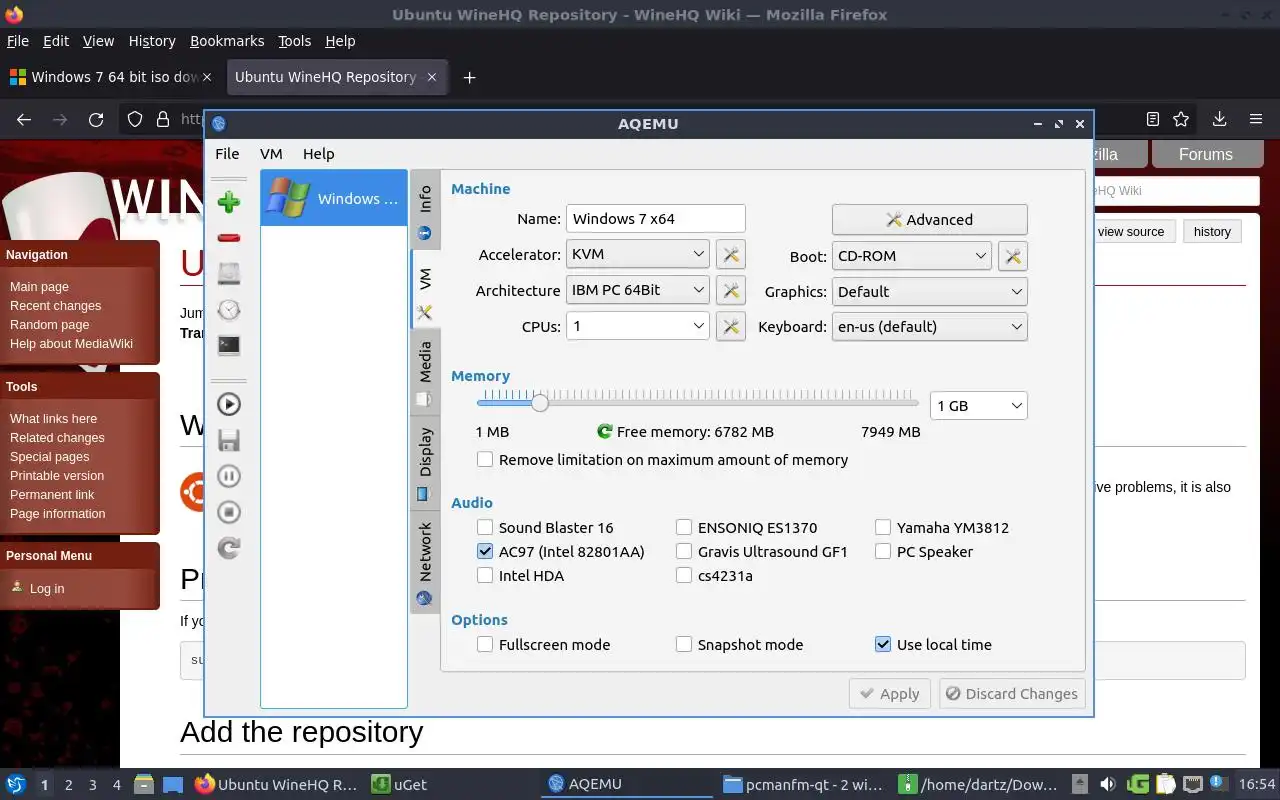Open a new Firefox tab with plus
Viewport: 1280px width, 800px height.
[469, 77]
